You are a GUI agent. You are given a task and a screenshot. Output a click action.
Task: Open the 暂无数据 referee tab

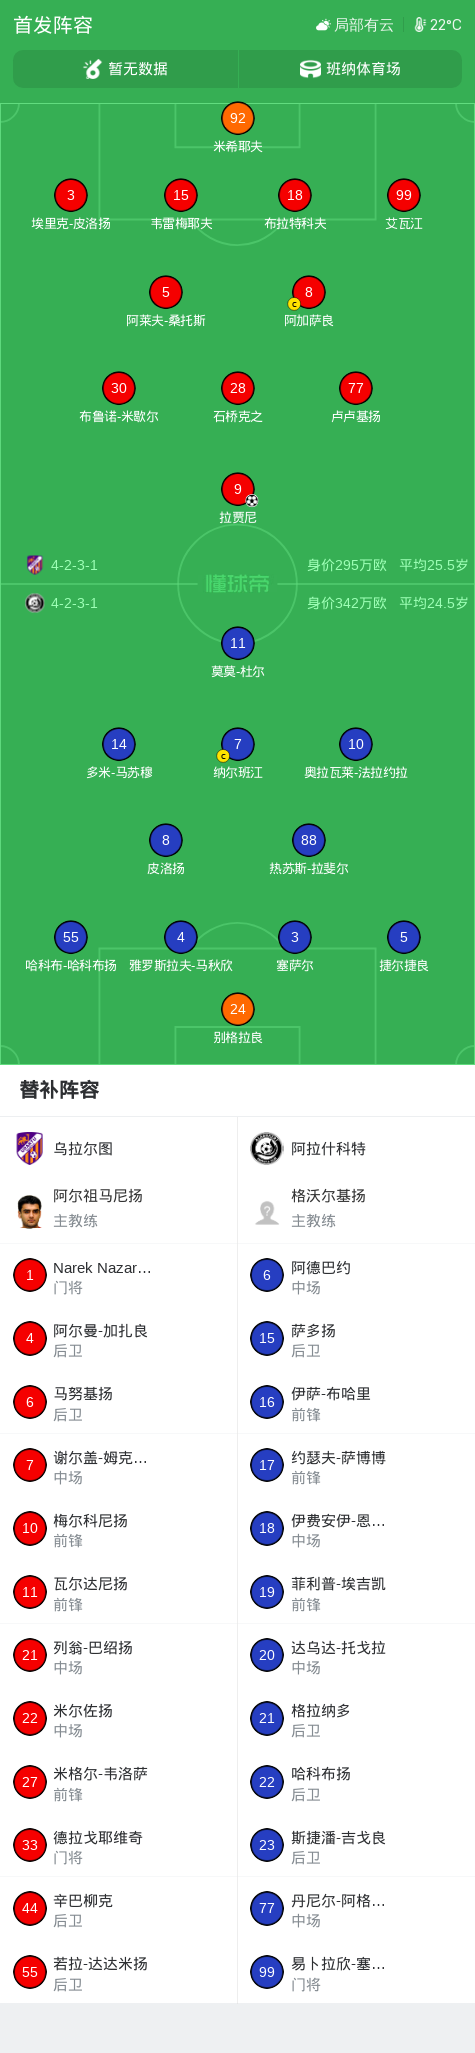pos(125,69)
